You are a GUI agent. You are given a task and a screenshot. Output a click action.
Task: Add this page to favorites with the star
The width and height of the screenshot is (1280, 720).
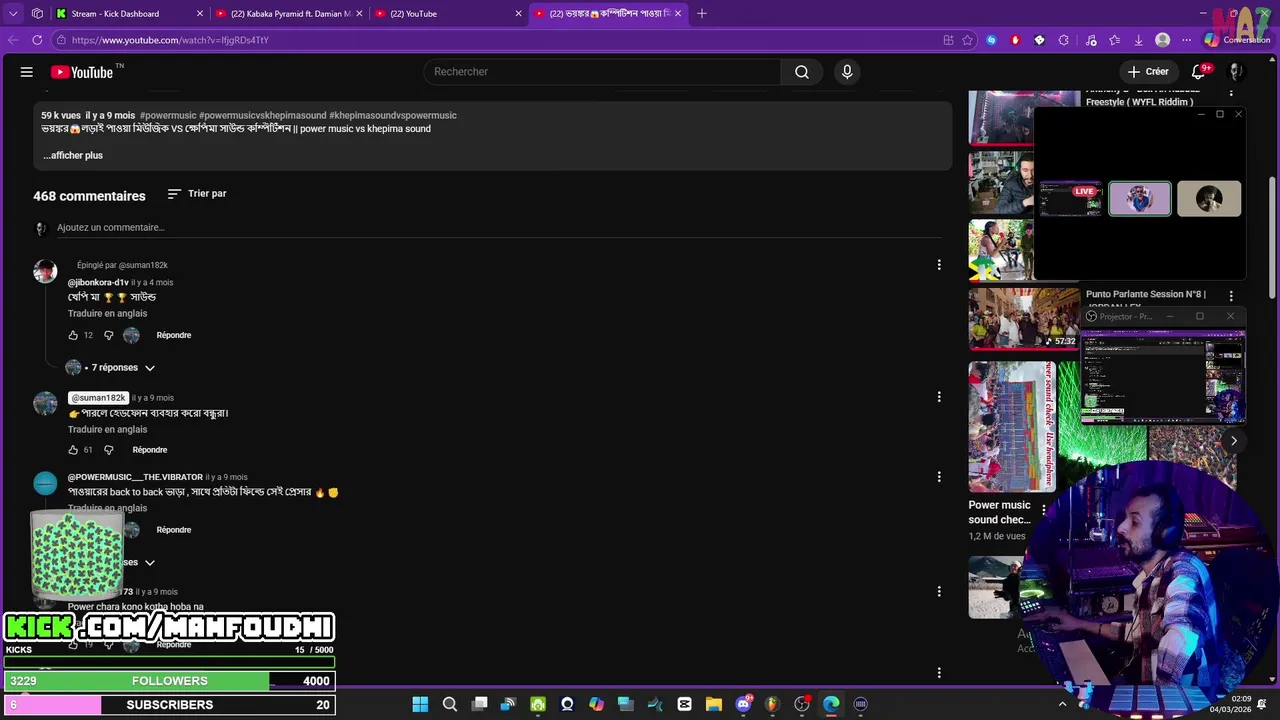[967, 40]
